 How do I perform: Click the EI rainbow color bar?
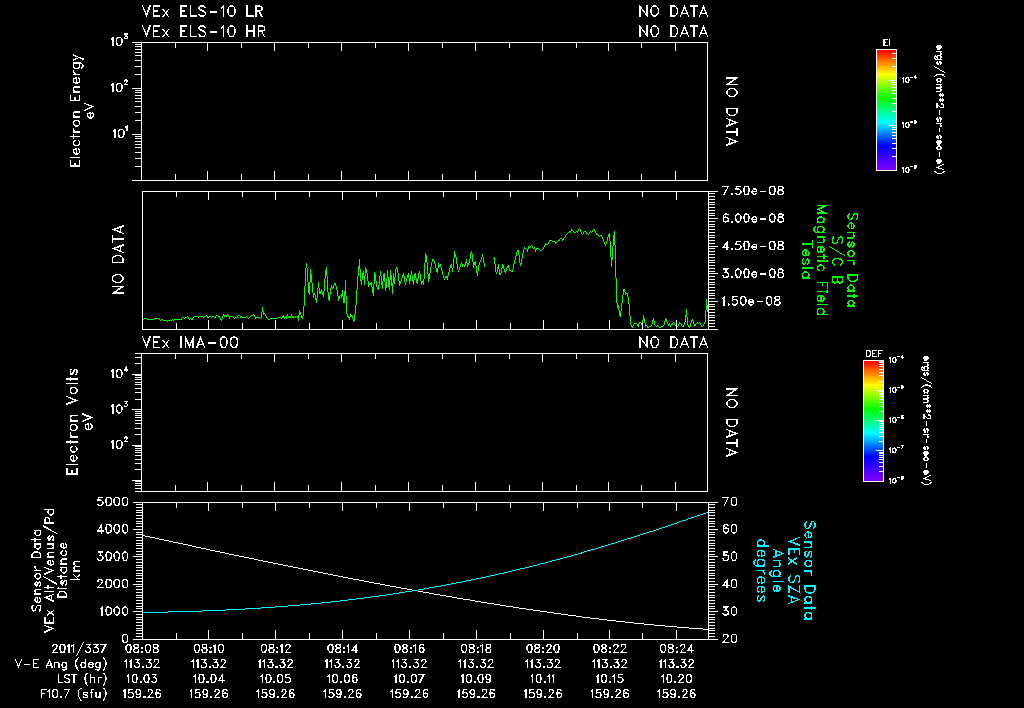click(886, 110)
